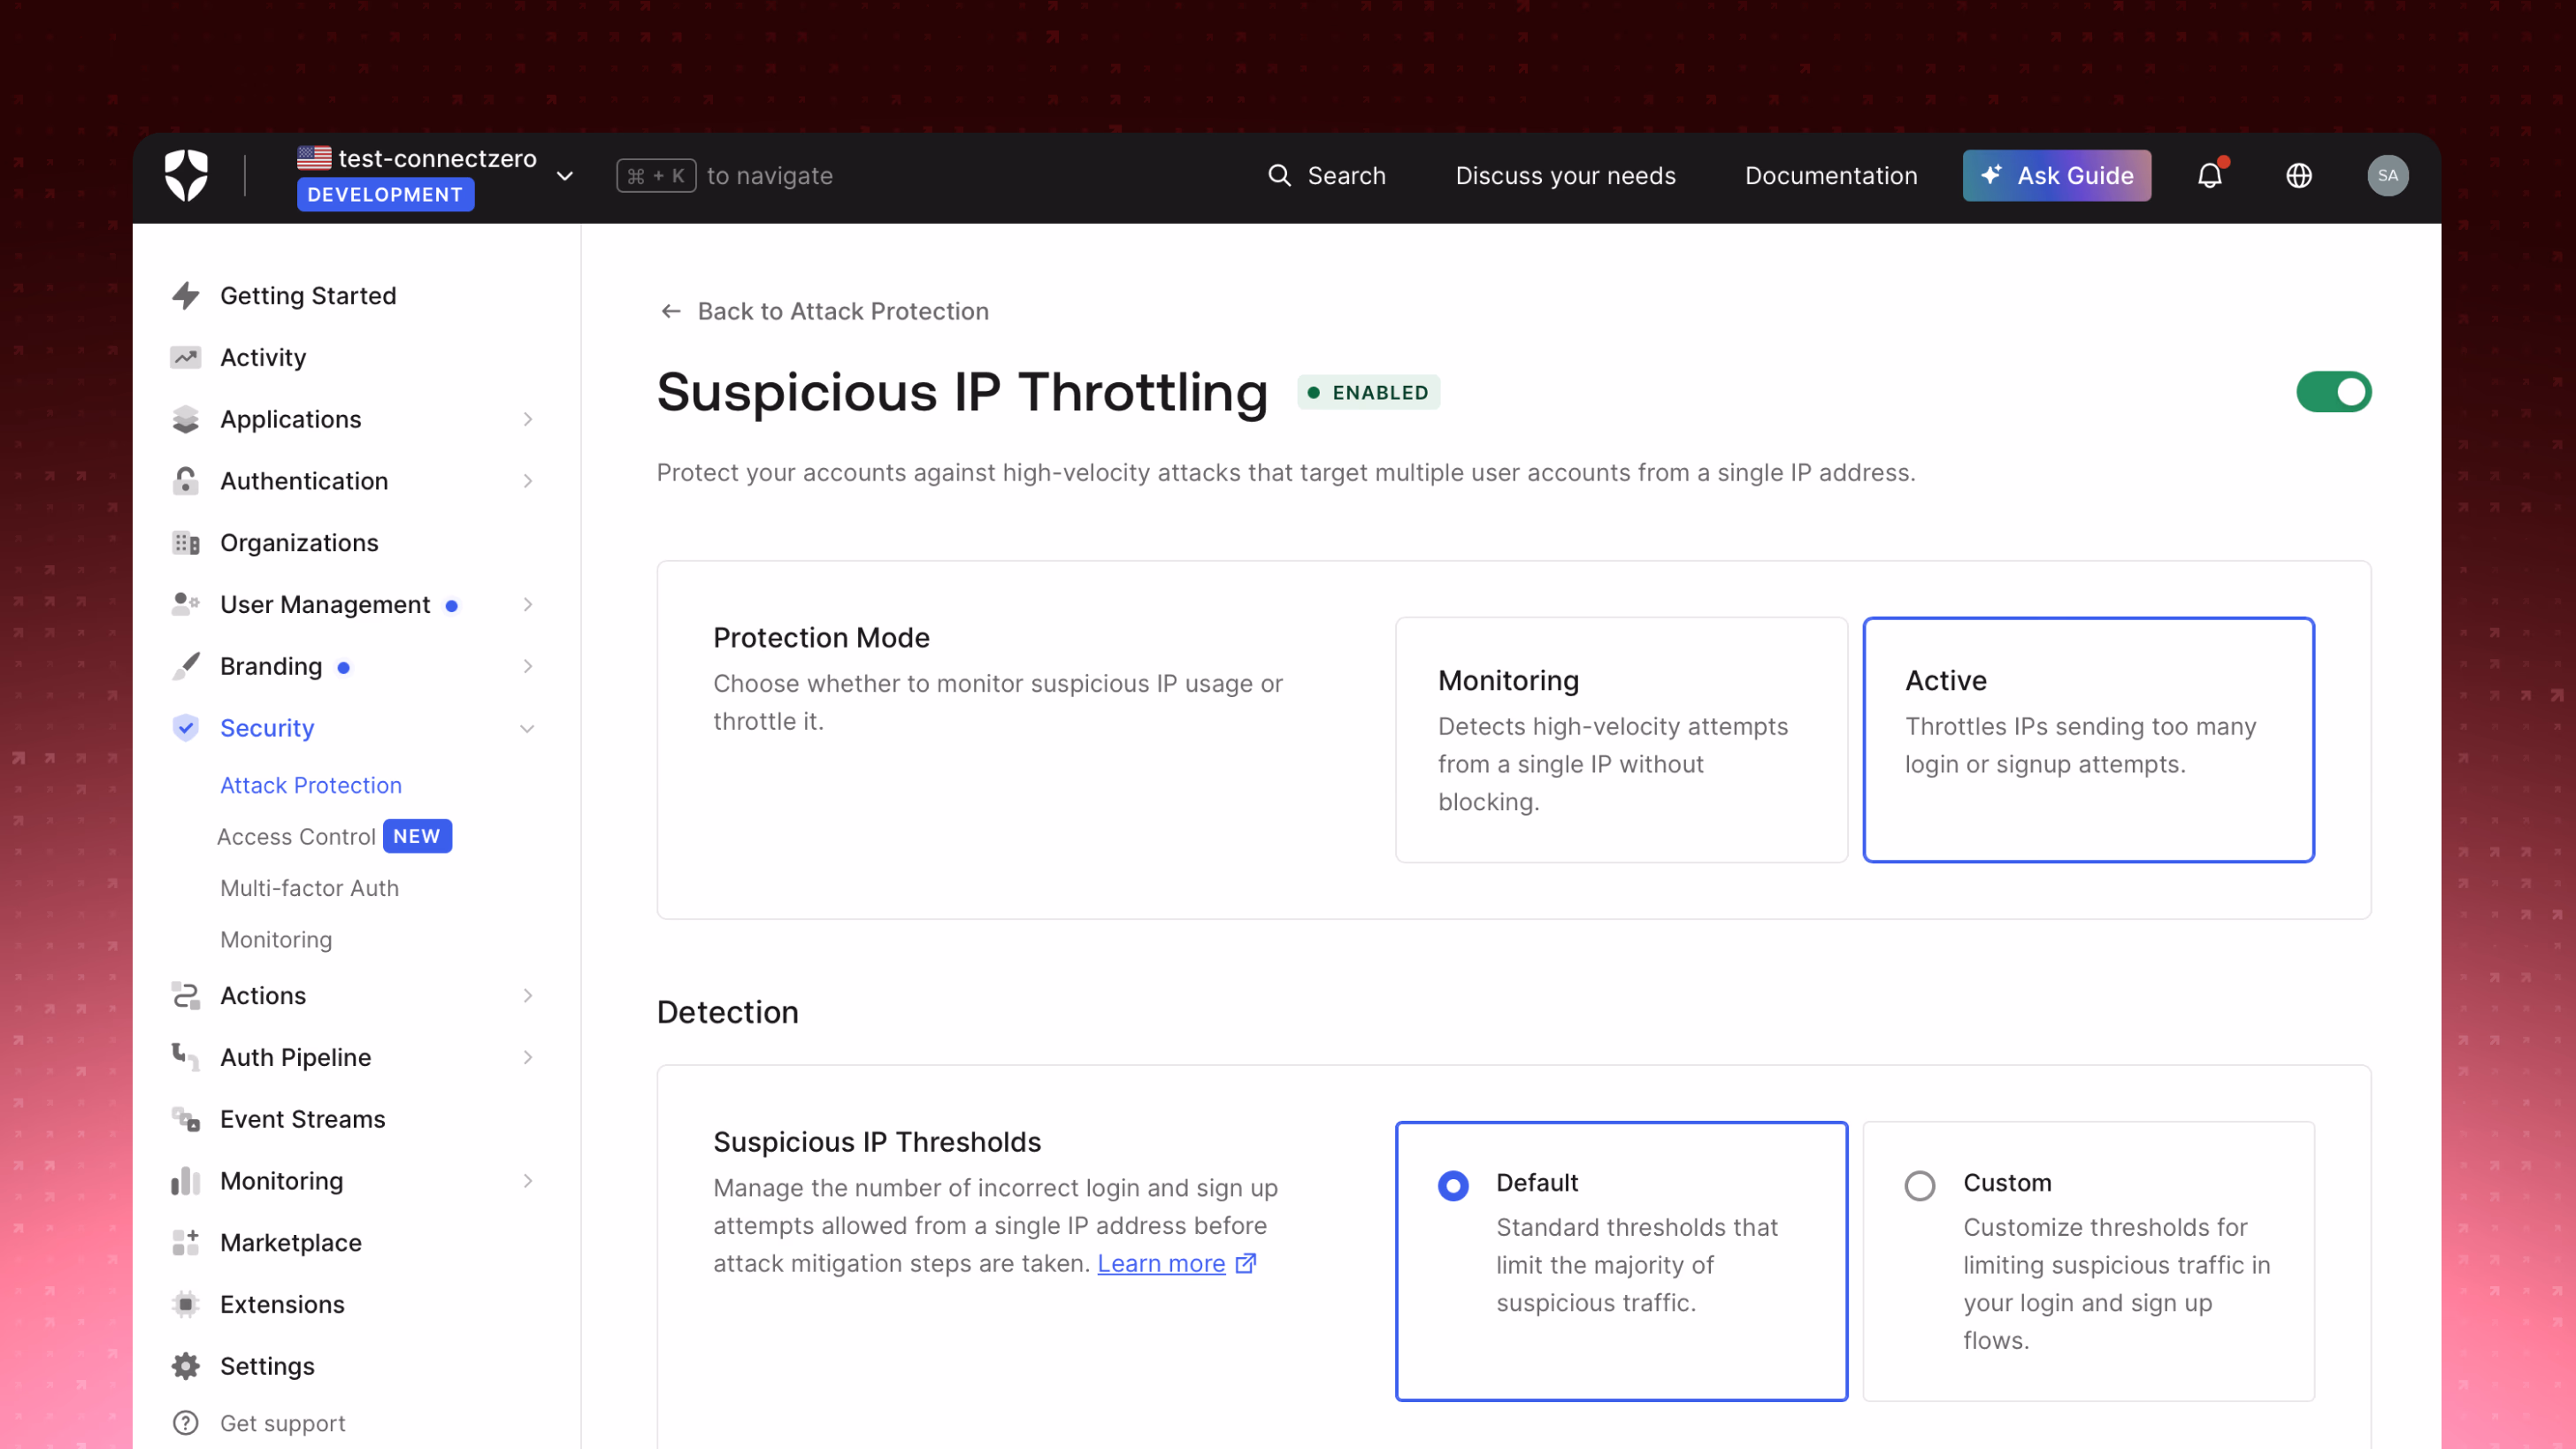Click the Applications layers icon
Image resolution: width=2576 pixels, height=1449 pixels.
coord(185,420)
